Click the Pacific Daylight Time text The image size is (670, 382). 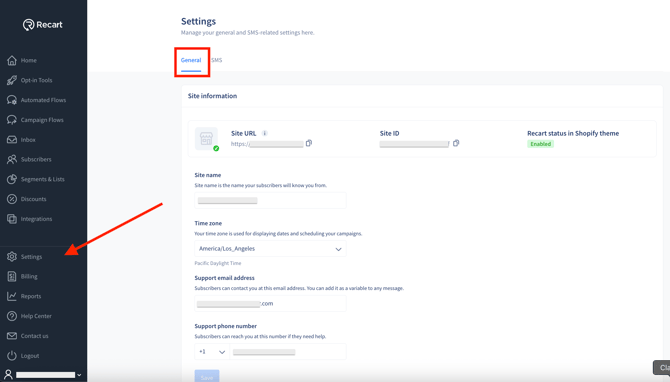coord(217,263)
